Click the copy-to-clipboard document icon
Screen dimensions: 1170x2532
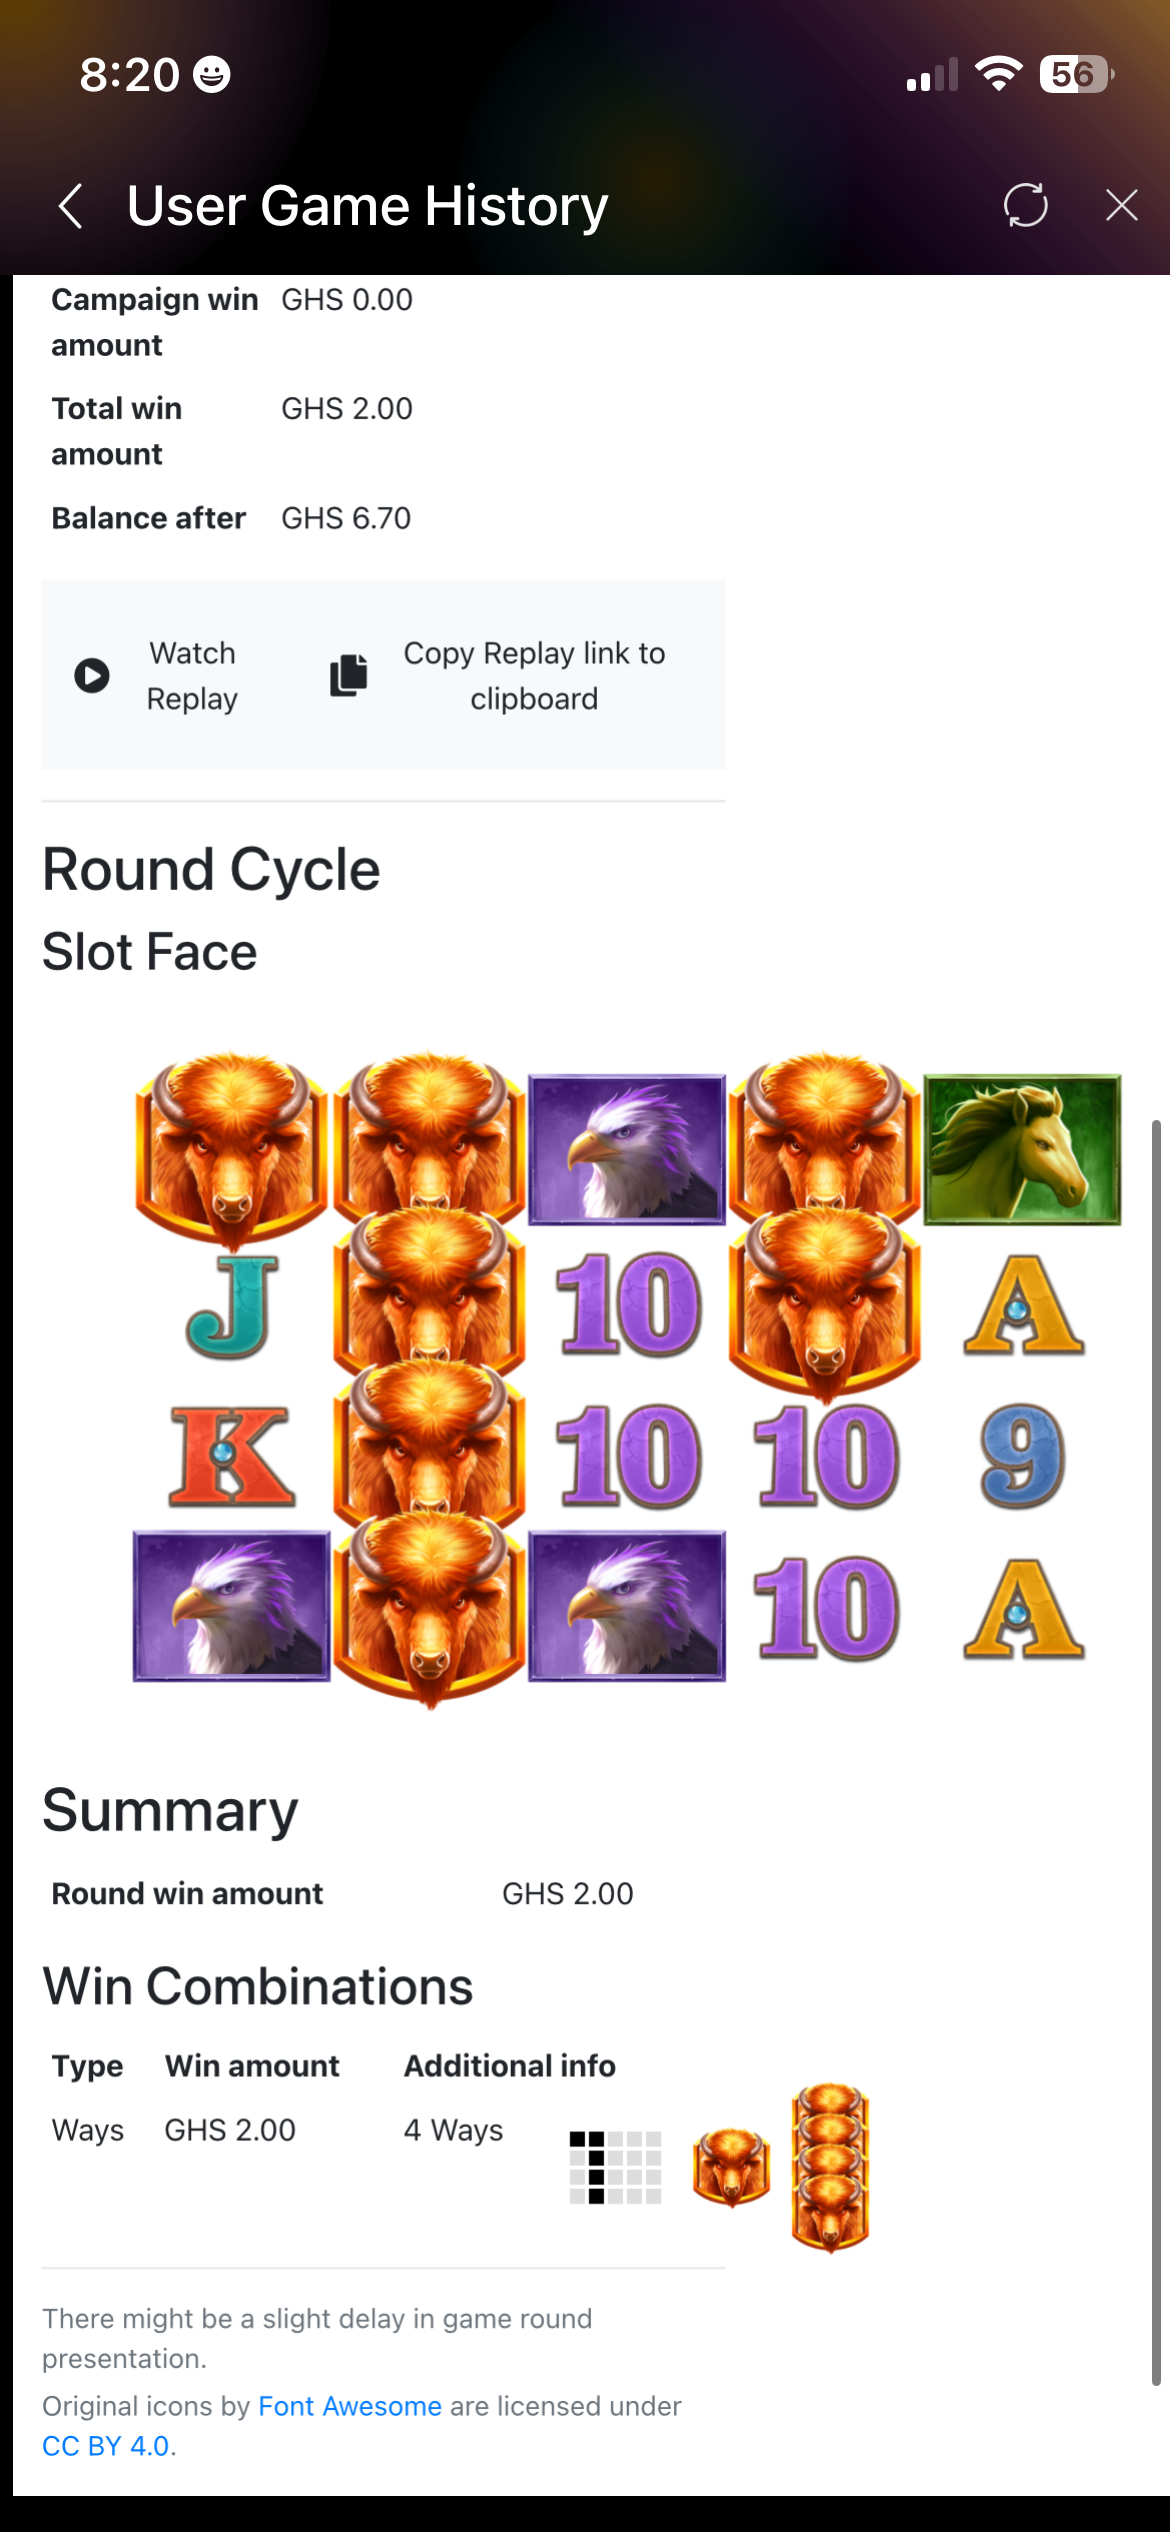coord(349,675)
